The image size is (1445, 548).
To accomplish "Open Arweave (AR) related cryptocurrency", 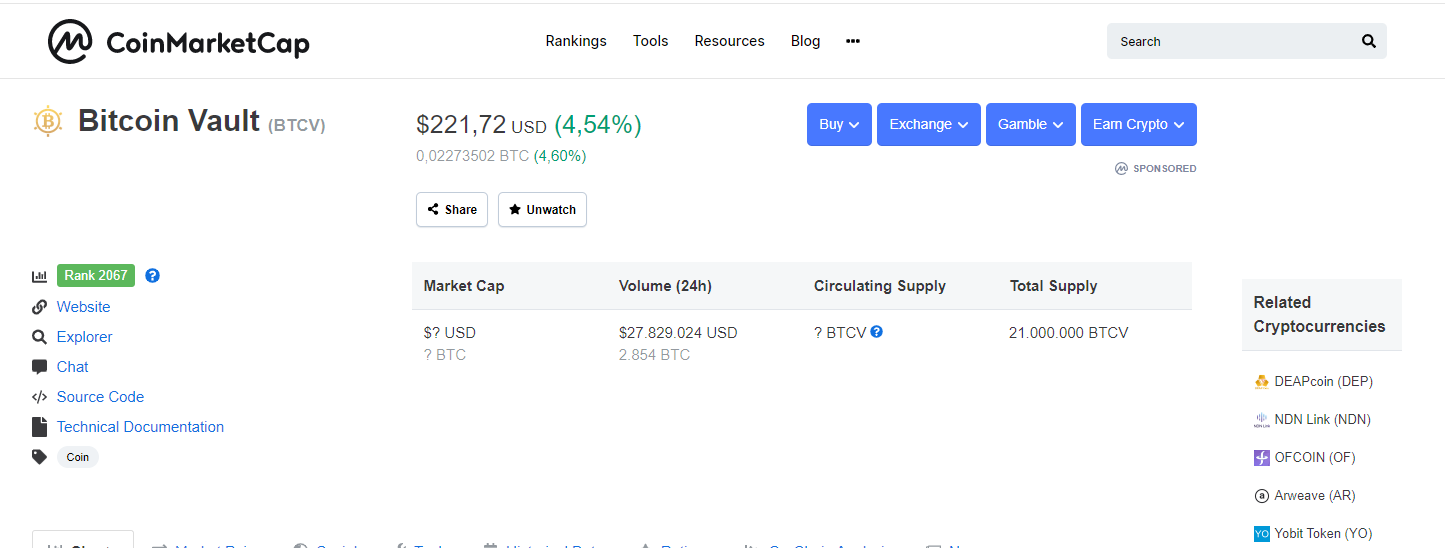I will coord(1315,496).
